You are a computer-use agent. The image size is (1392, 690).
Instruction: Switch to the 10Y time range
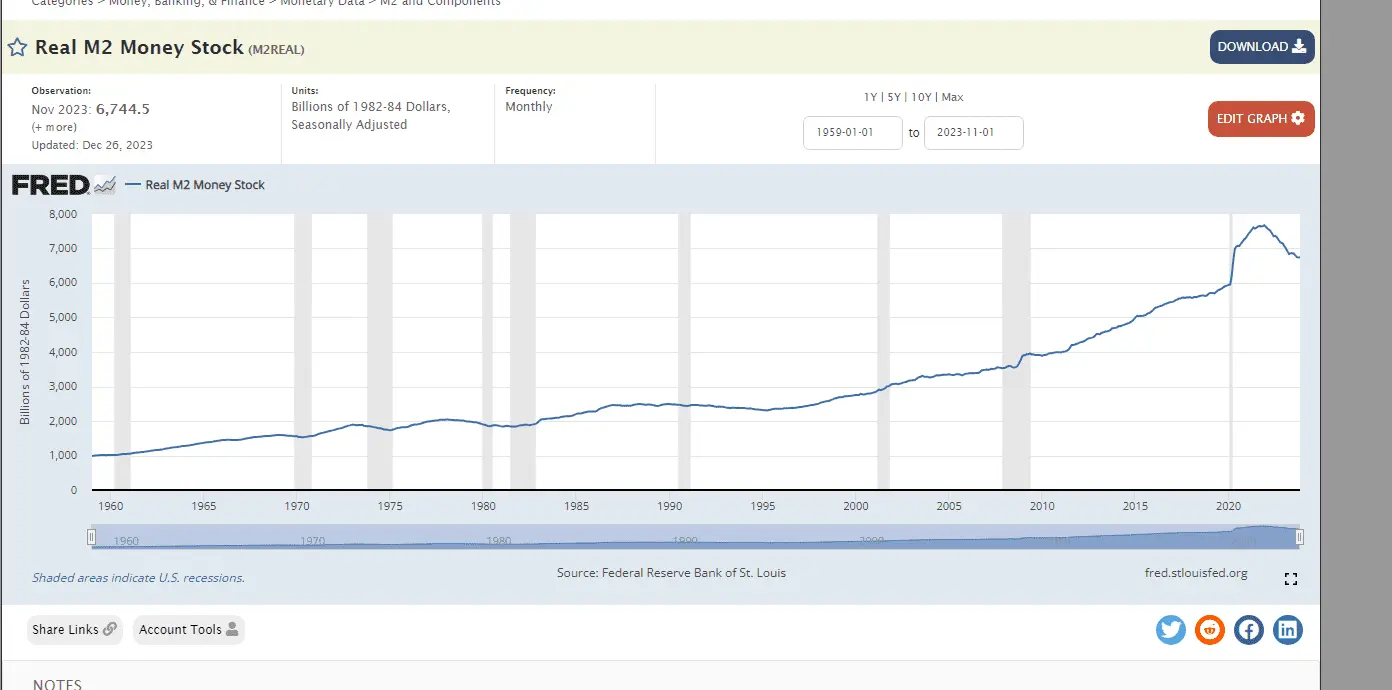pos(921,97)
